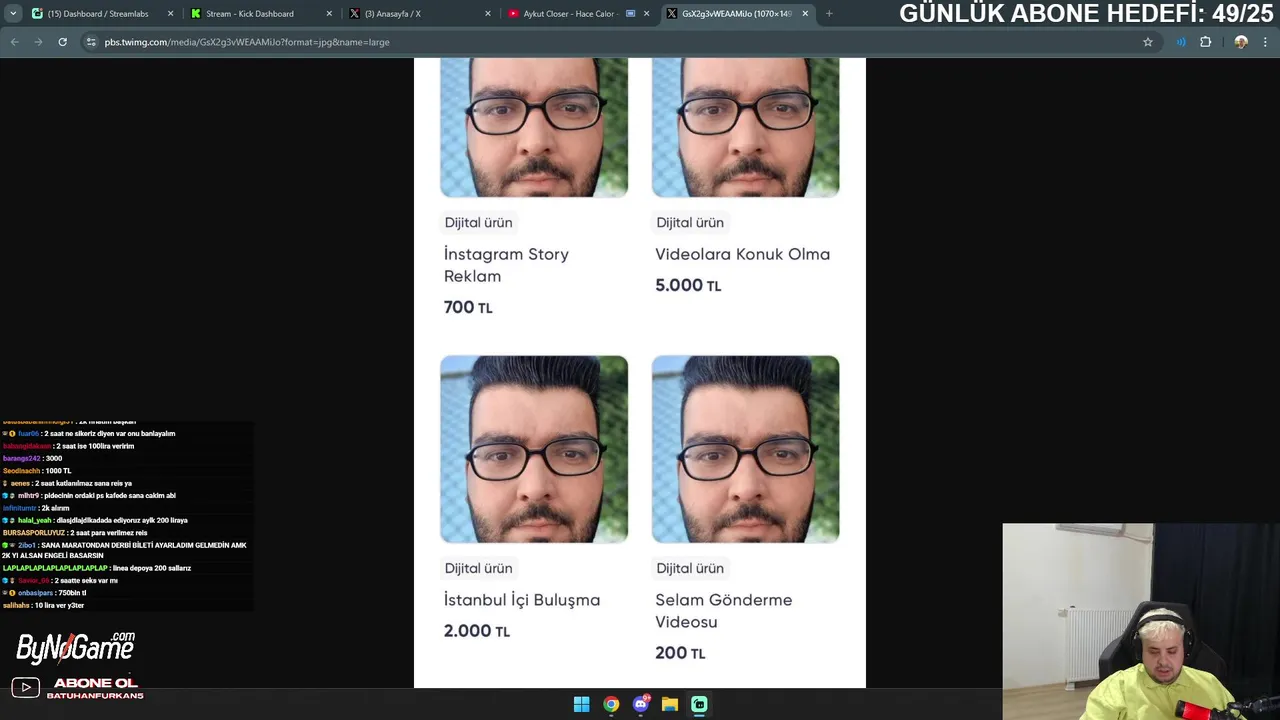Click the Instagram Story Reklam product photo
1280x720 pixels.
click(x=534, y=127)
